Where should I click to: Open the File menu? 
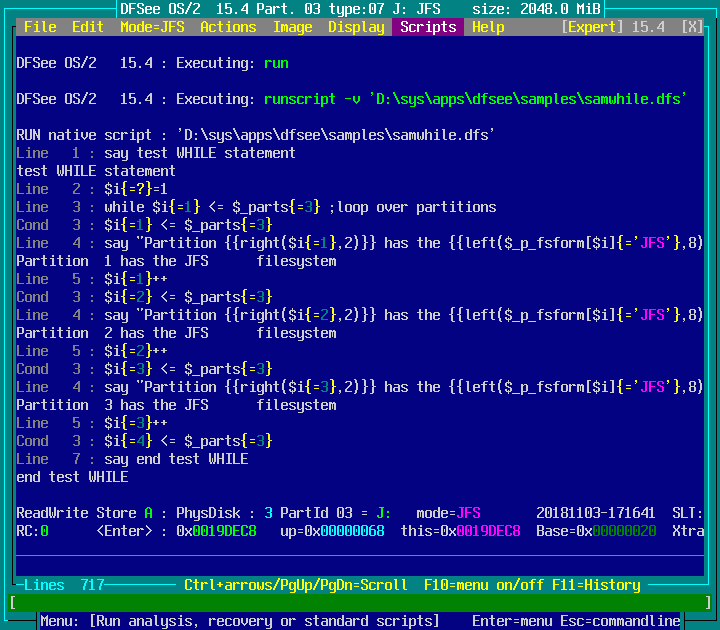pyautogui.click(x=40, y=27)
